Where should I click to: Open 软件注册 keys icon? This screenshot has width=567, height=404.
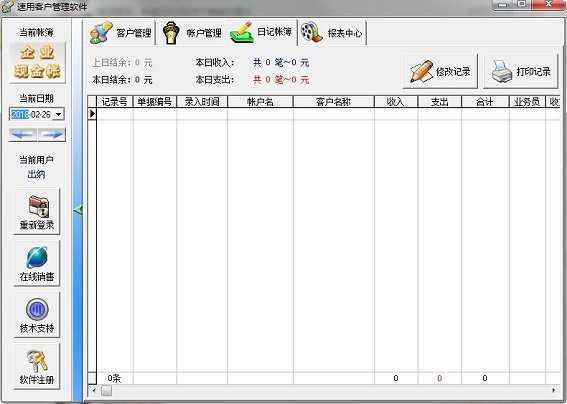click(x=37, y=367)
